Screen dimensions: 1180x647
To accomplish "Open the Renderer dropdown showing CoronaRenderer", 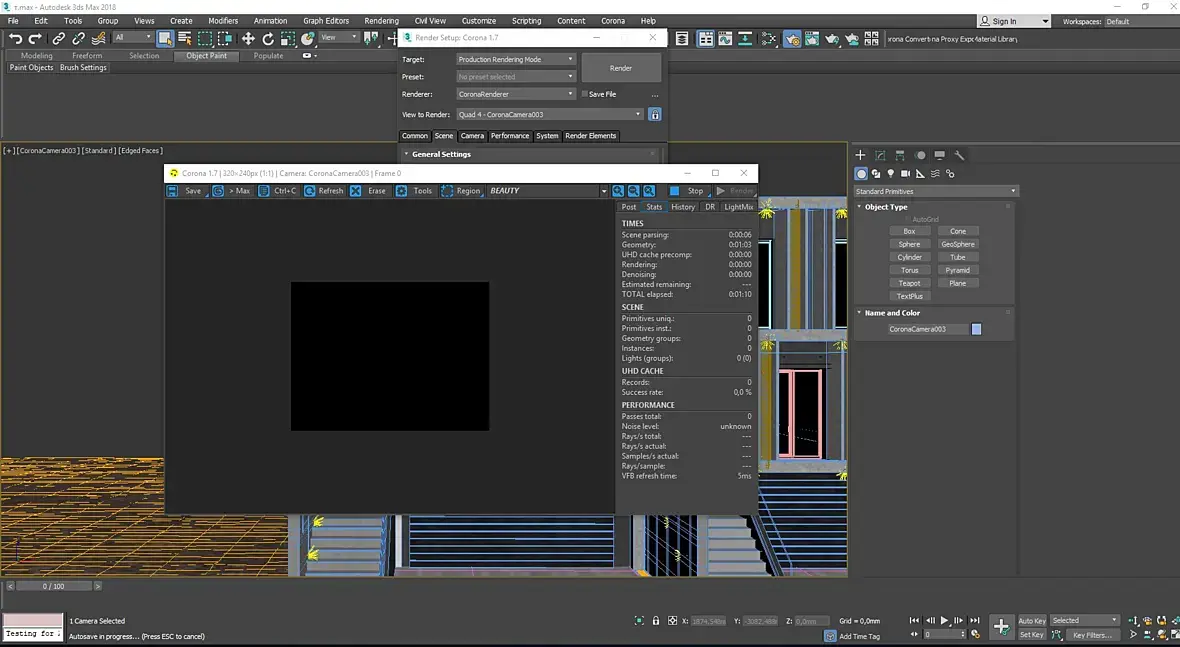I will (516, 94).
